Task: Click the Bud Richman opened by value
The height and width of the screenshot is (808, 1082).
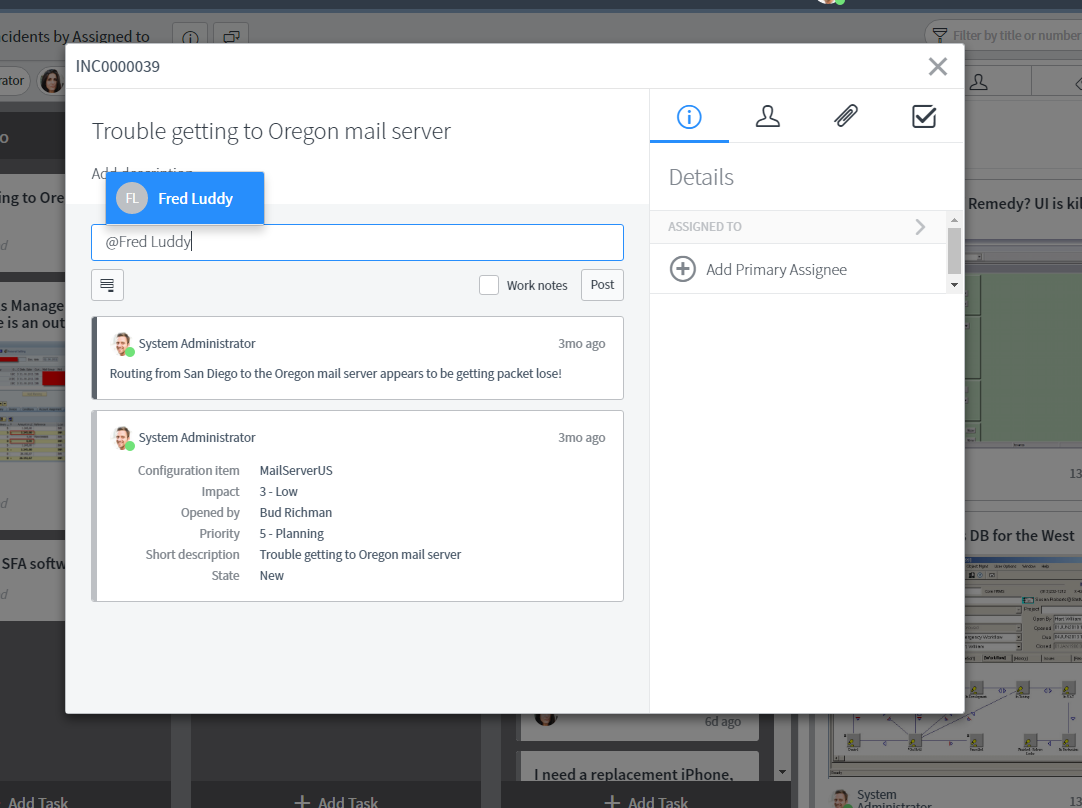Action: coord(295,513)
